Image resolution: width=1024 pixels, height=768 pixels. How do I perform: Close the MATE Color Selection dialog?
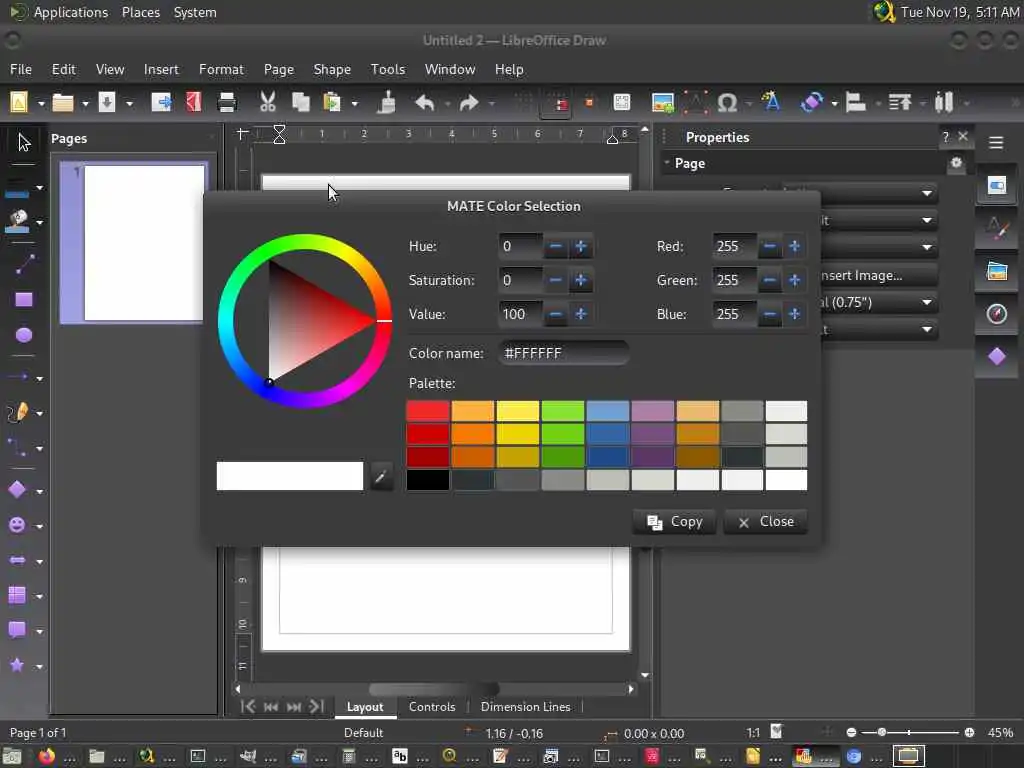(x=765, y=521)
